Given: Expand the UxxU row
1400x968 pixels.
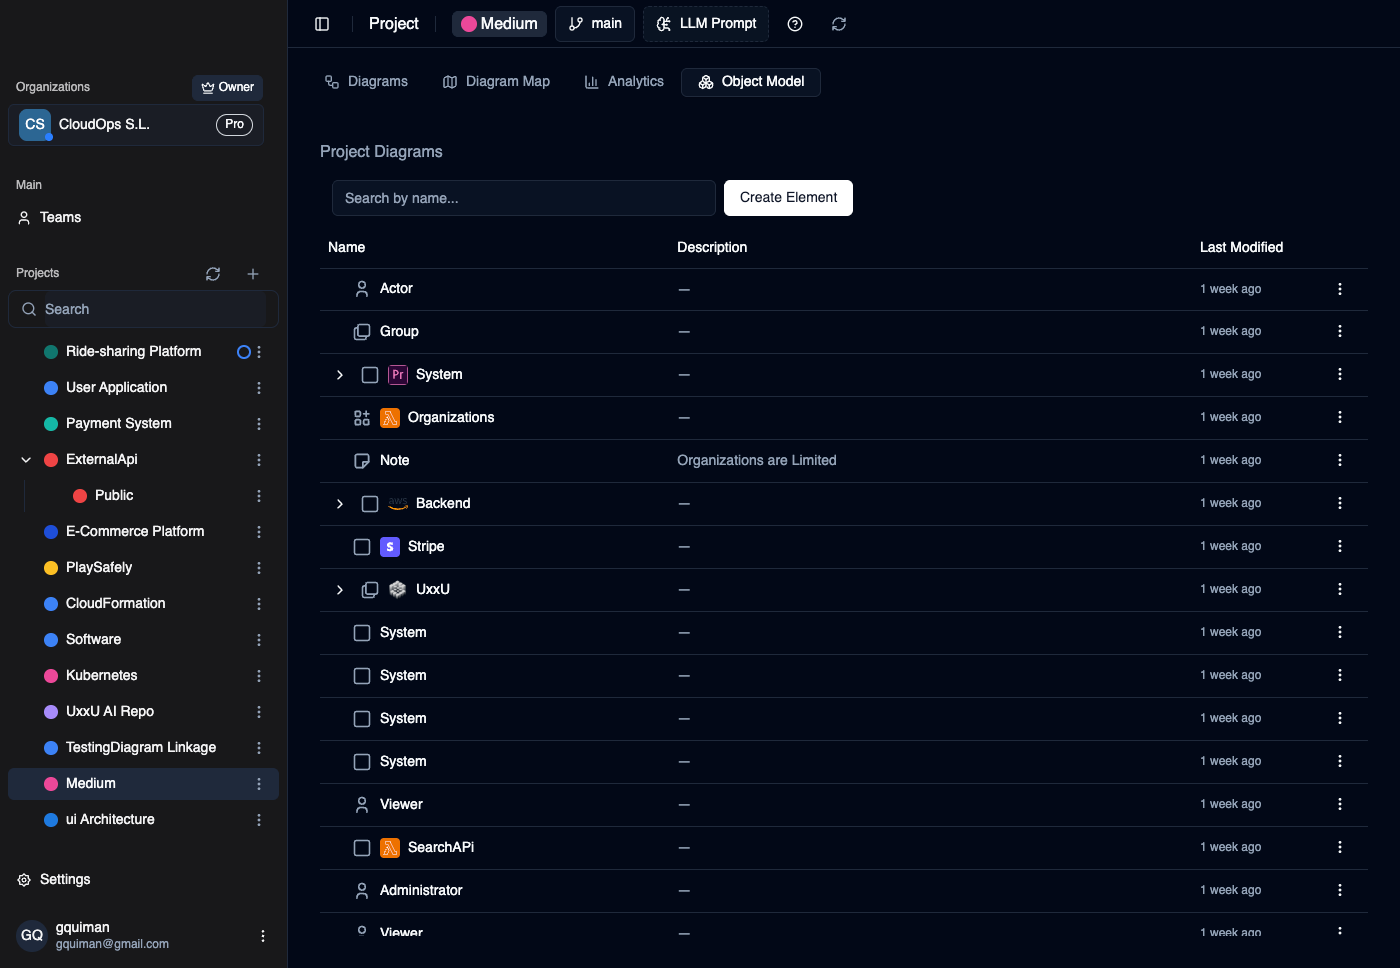Looking at the screenshot, I should [x=340, y=590].
